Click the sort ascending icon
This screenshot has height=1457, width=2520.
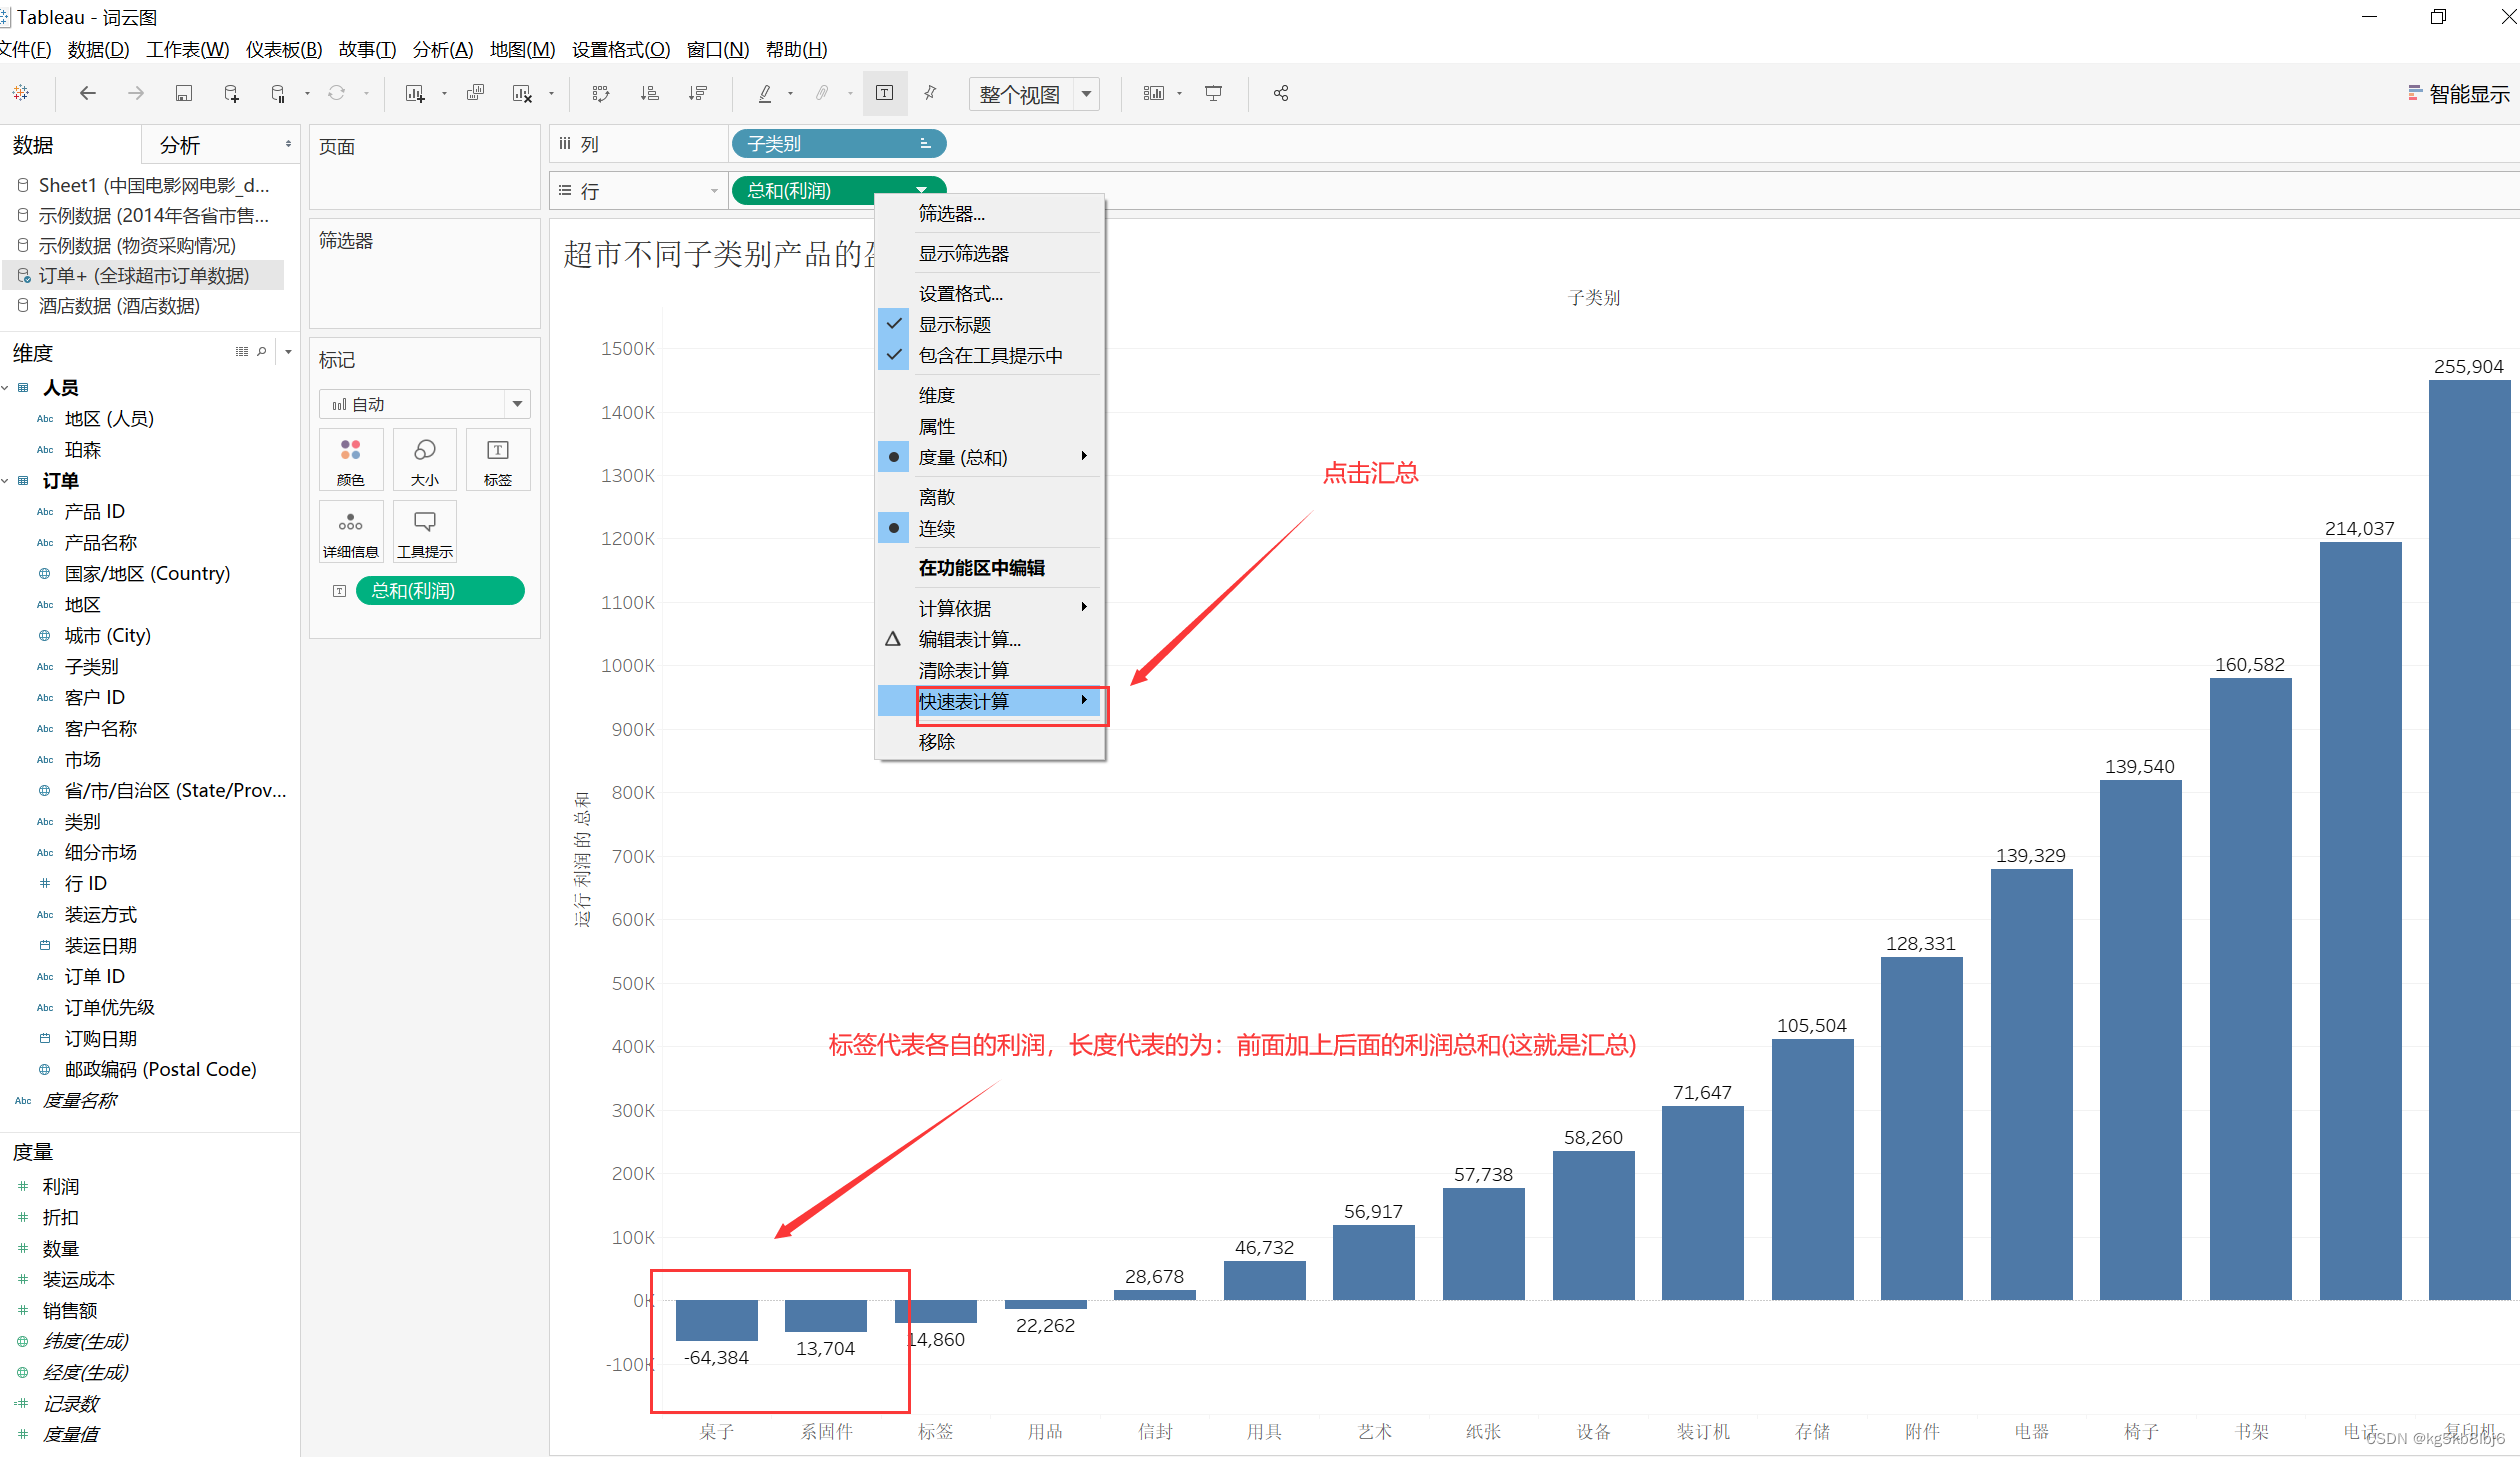click(650, 93)
